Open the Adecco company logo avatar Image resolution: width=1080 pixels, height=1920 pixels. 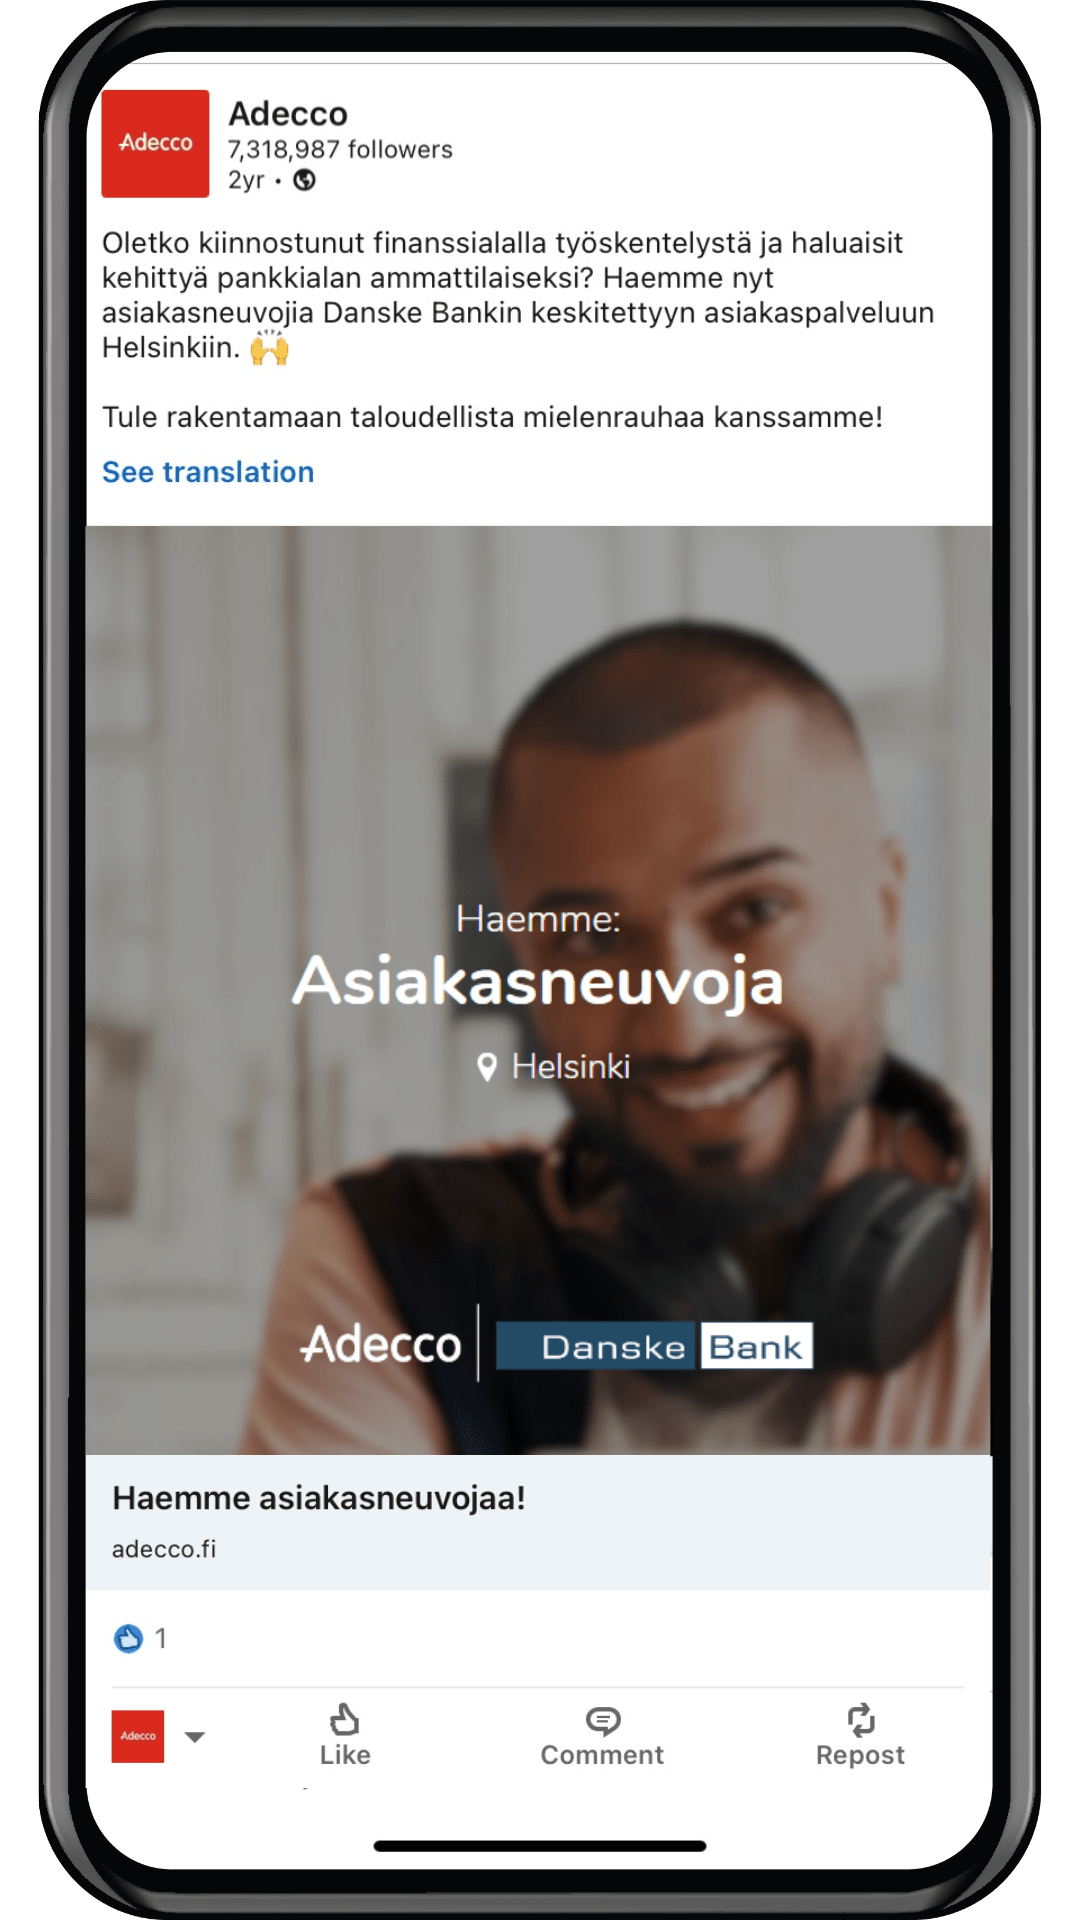coord(155,143)
